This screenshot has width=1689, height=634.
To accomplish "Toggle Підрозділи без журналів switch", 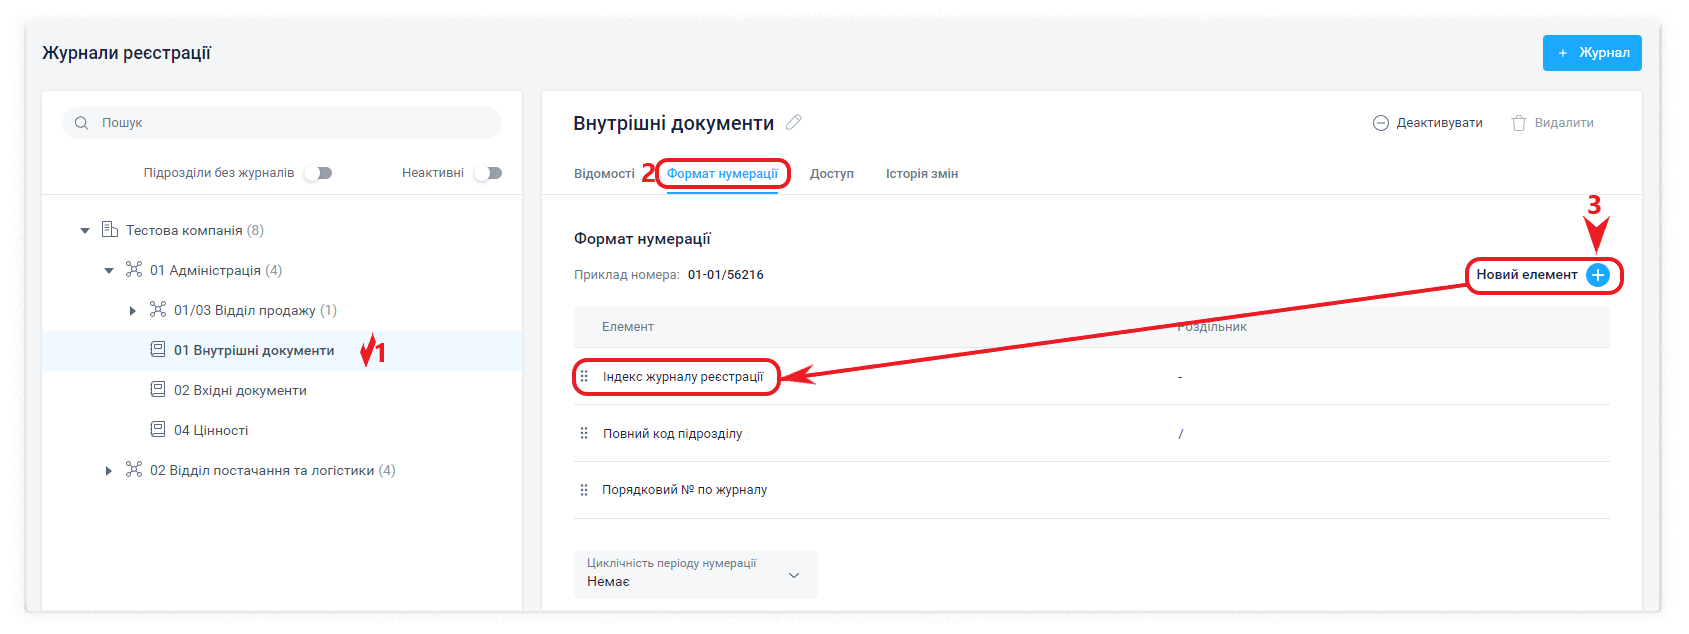I will 318,173.
